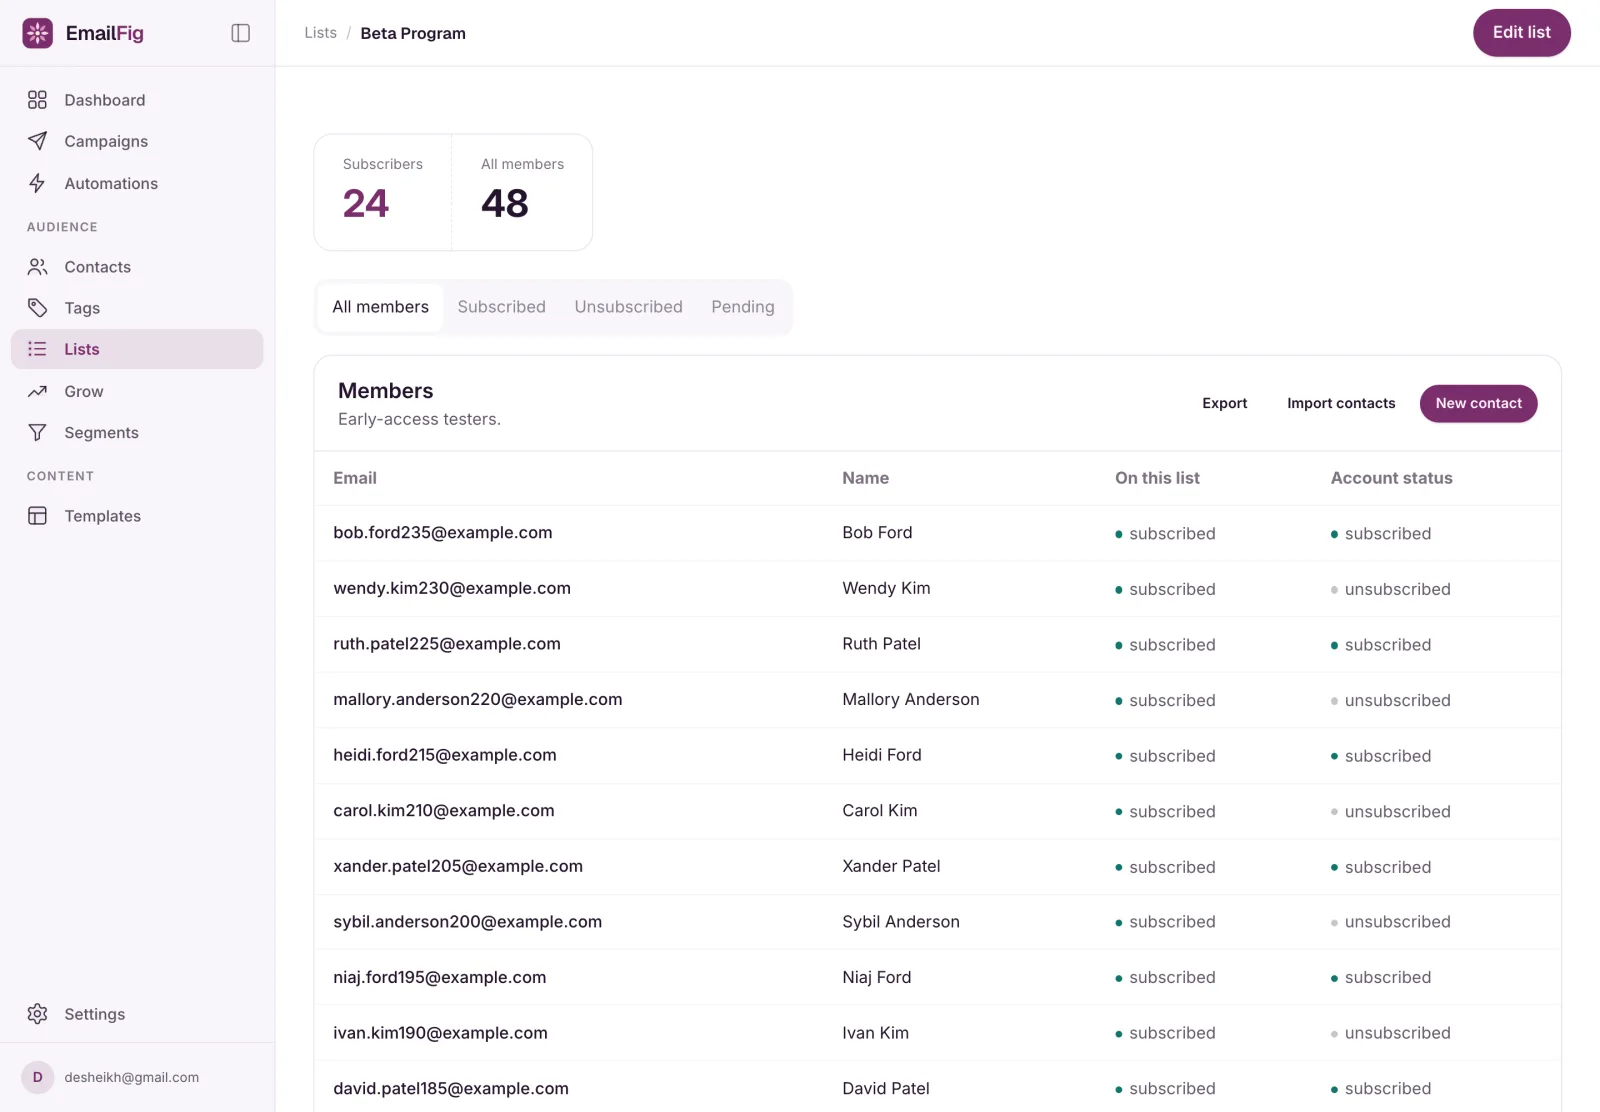Click the Subscribers count 24
The image size is (1600, 1112).
(x=365, y=204)
